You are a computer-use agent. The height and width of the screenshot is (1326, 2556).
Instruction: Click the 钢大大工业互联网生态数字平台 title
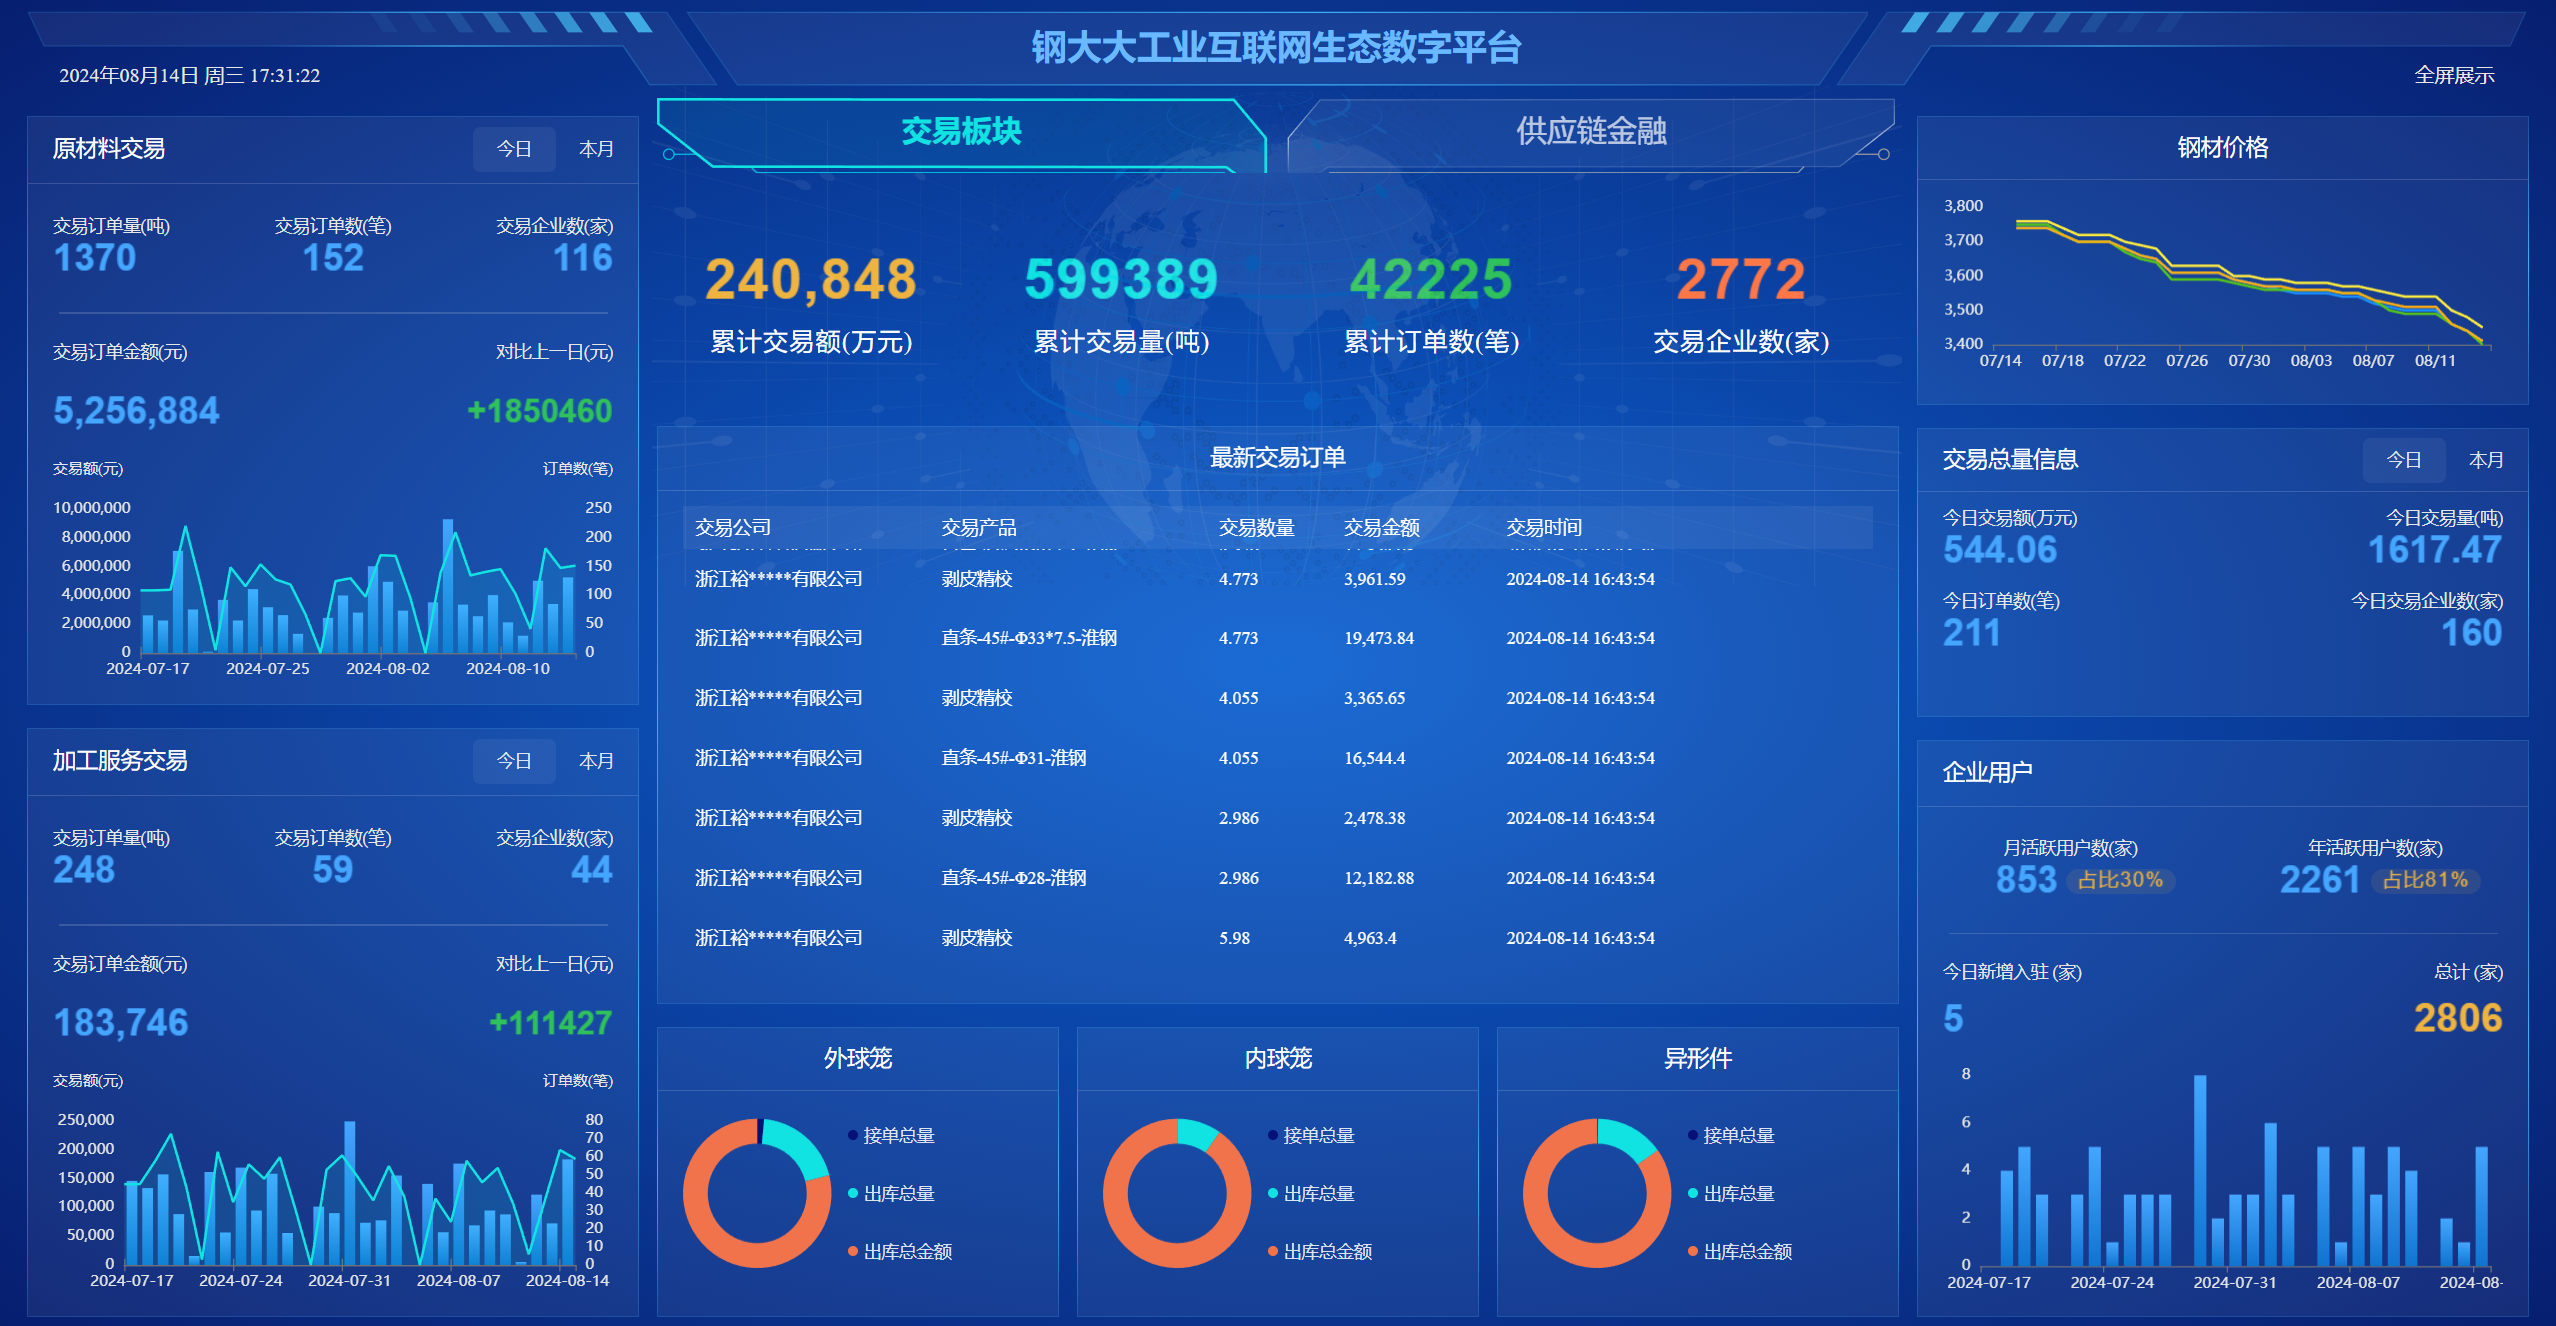point(1276,47)
